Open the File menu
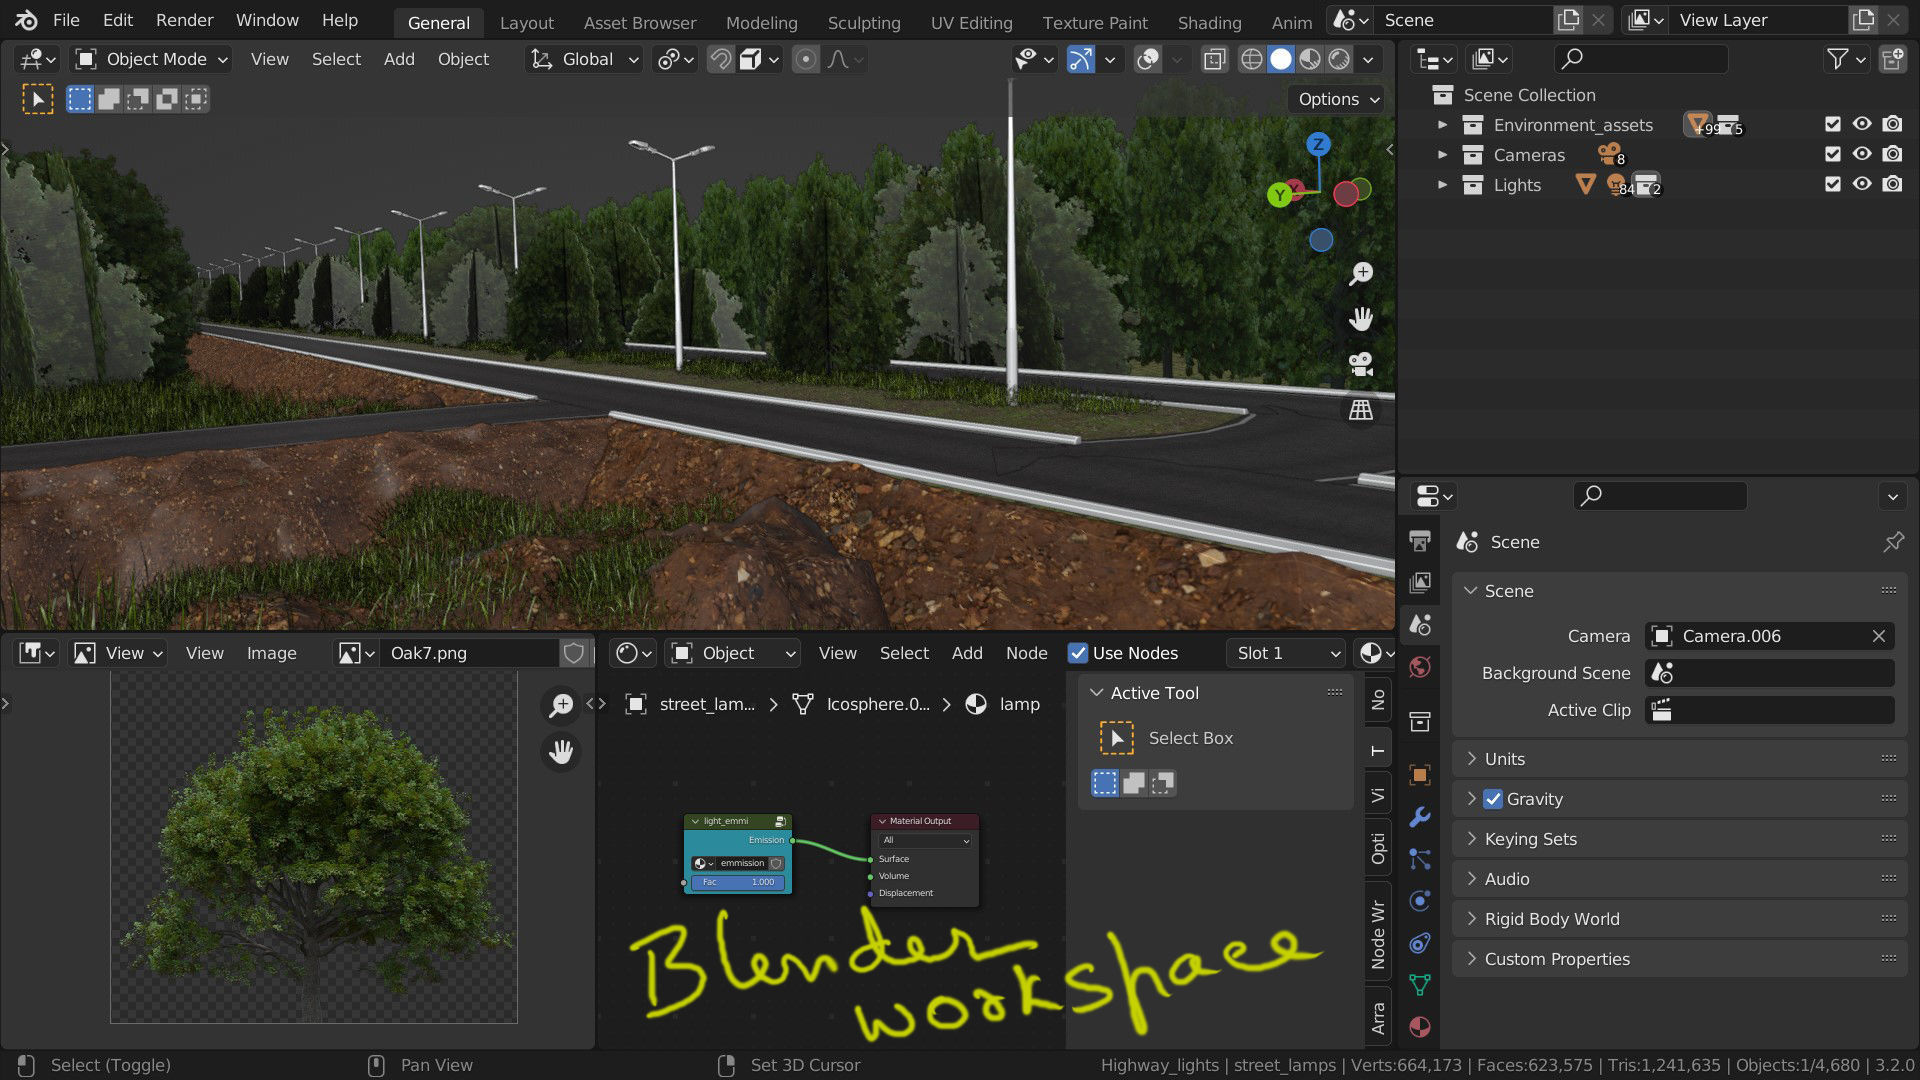The image size is (1920, 1080). coord(66,20)
